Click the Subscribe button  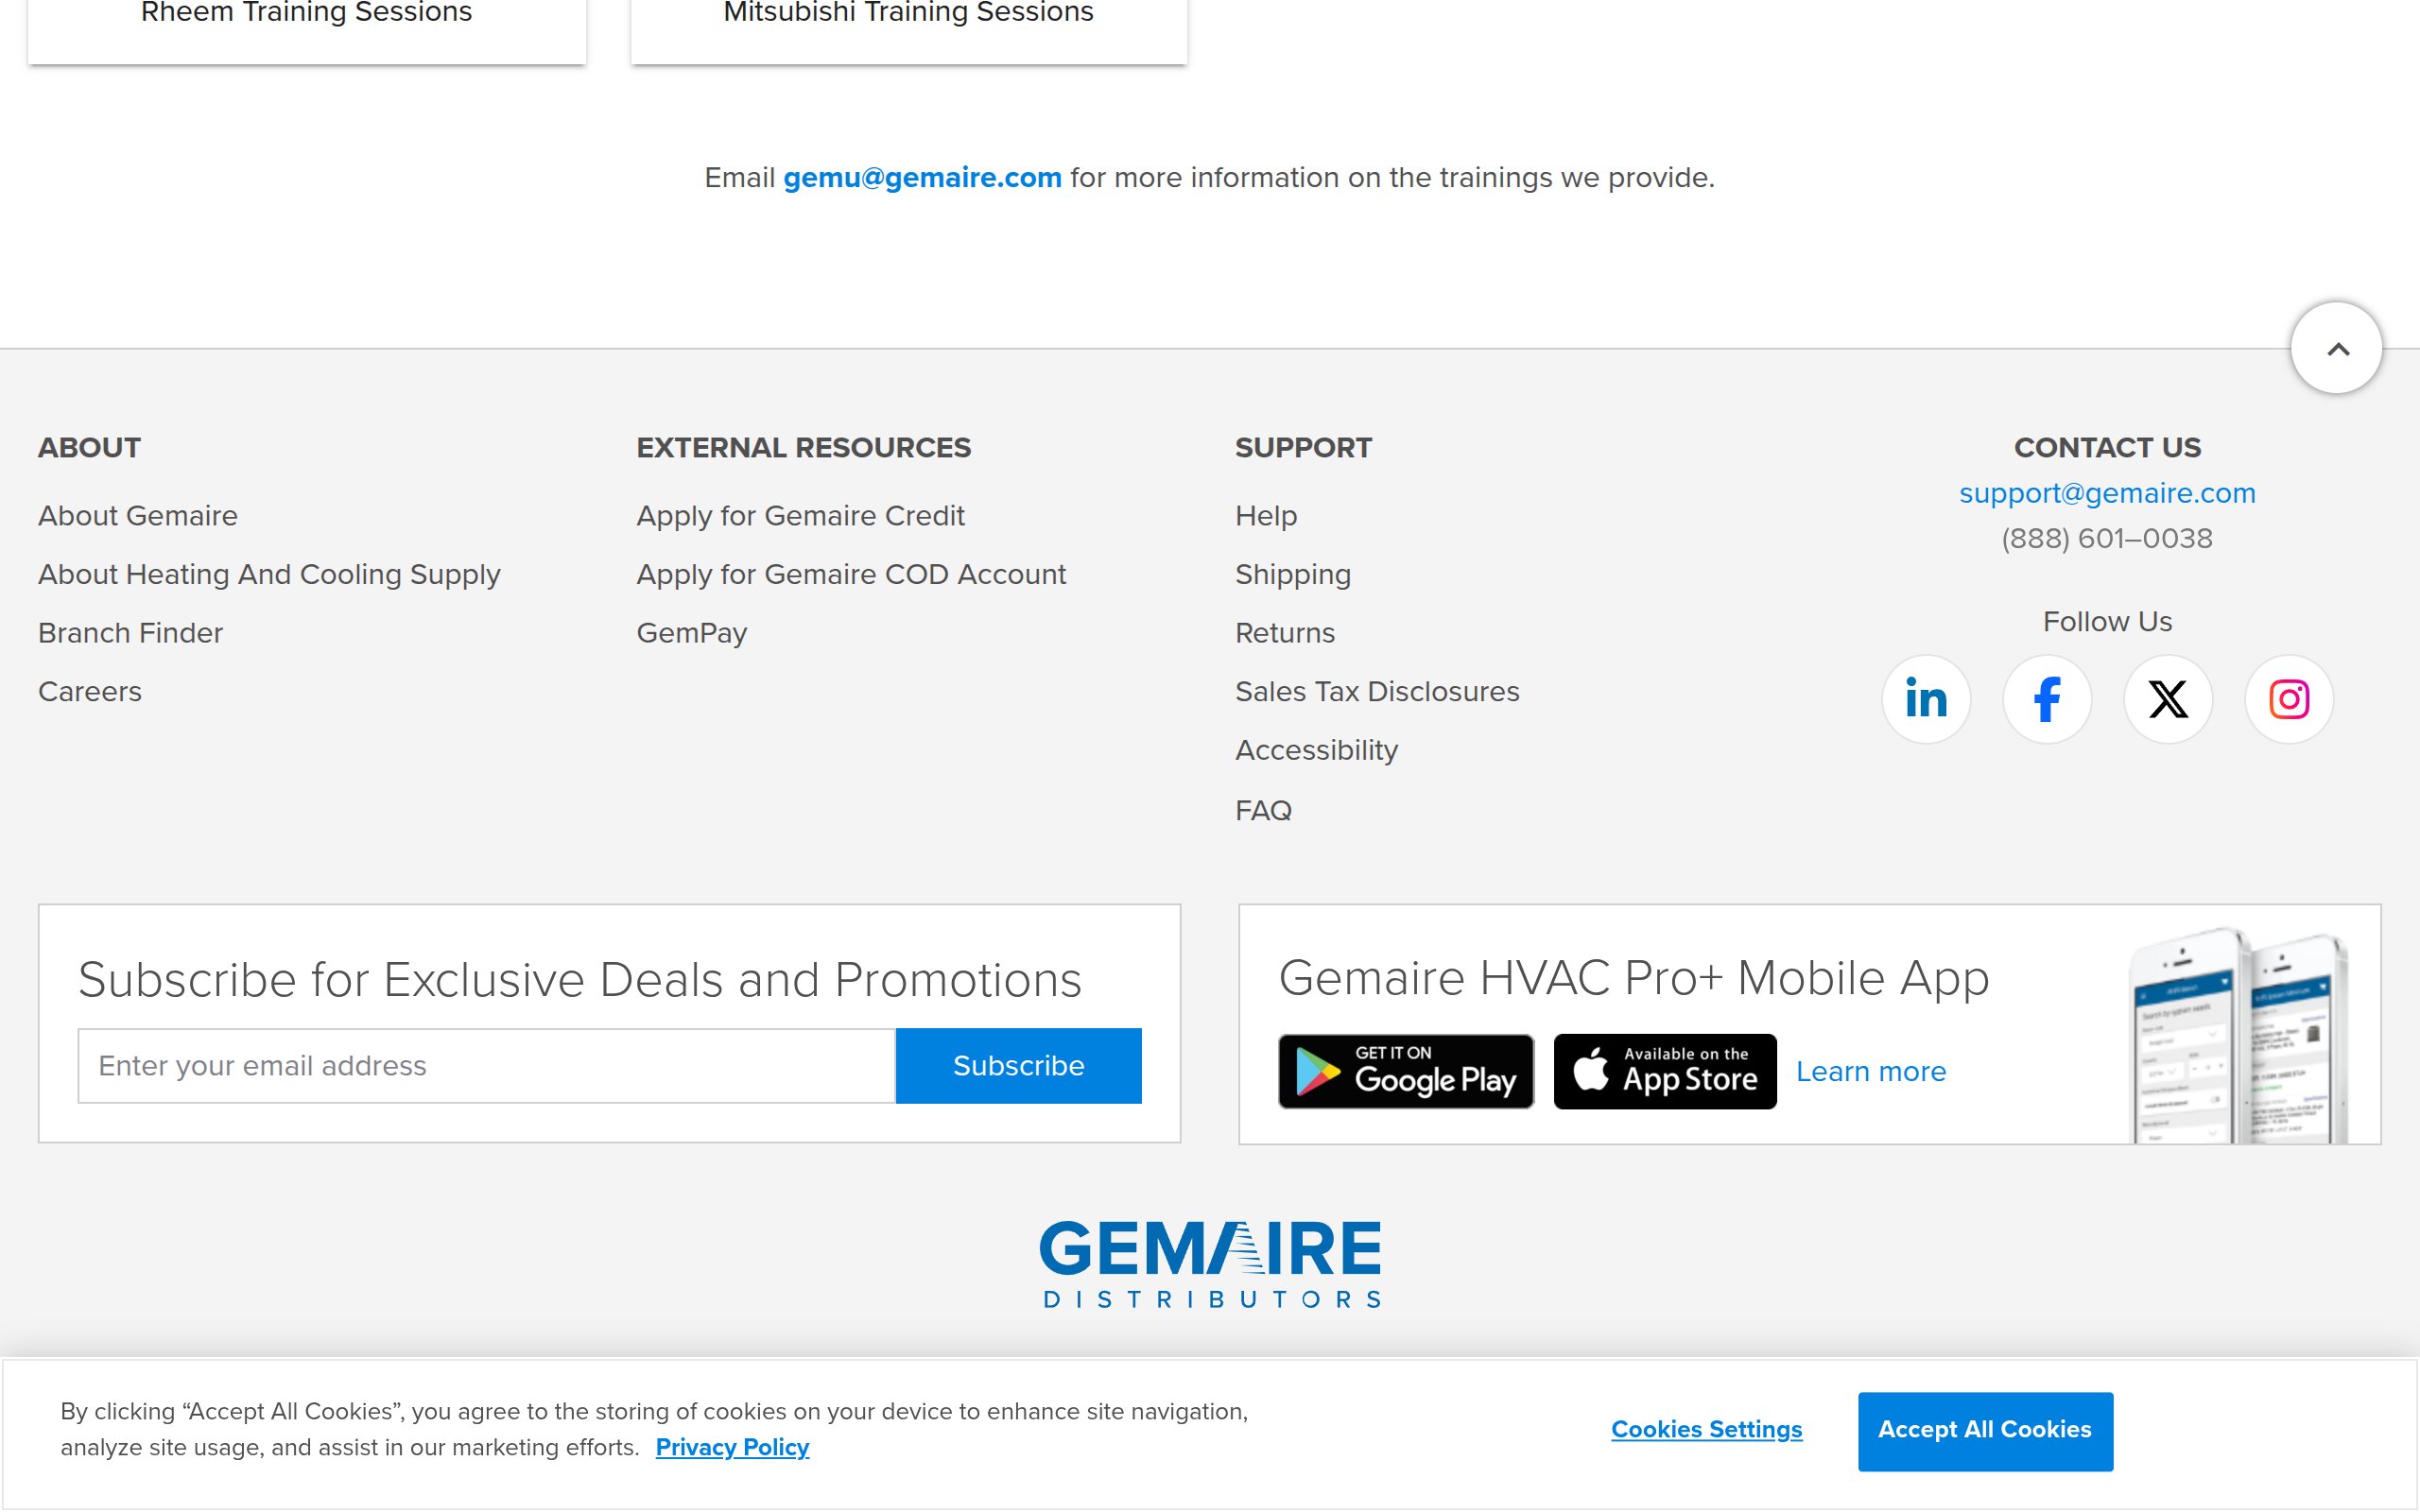1018,1066
